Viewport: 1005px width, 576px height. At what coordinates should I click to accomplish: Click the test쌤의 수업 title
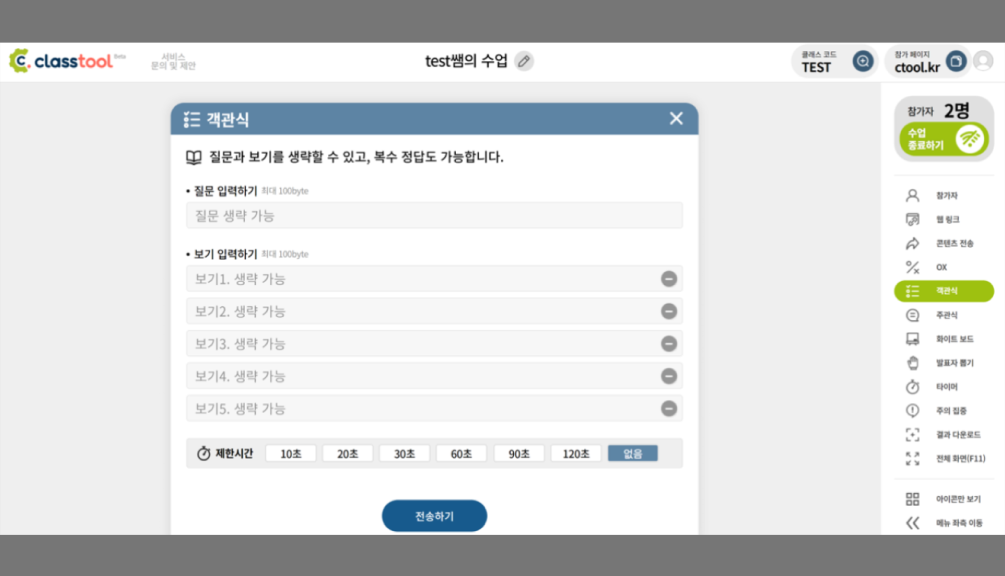pyautogui.click(x=466, y=61)
